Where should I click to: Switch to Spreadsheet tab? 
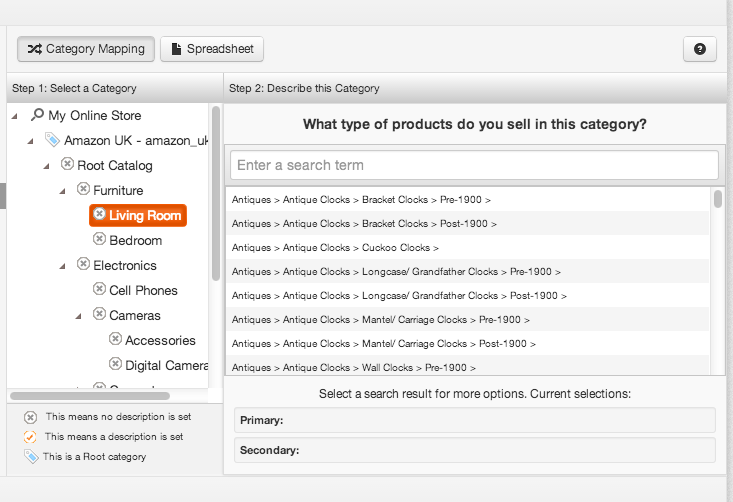point(212,49)
